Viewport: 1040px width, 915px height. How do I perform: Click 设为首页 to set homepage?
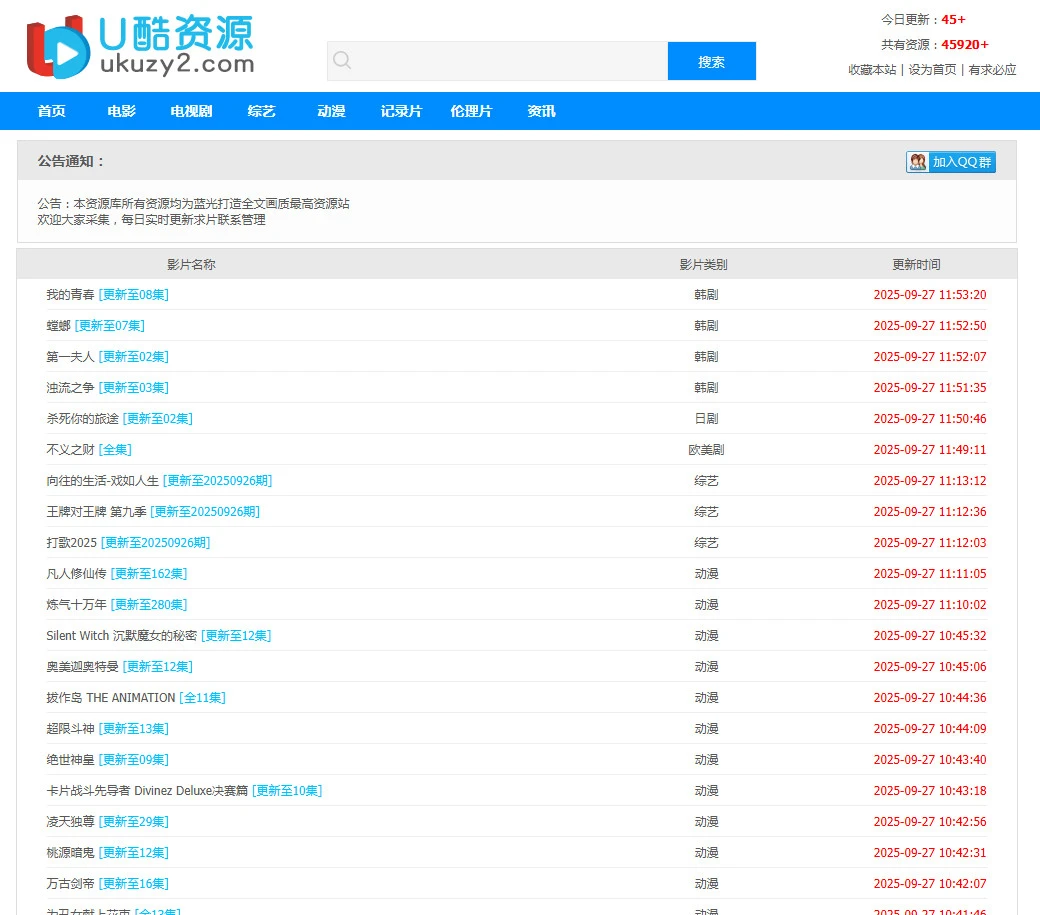[931, 70]
